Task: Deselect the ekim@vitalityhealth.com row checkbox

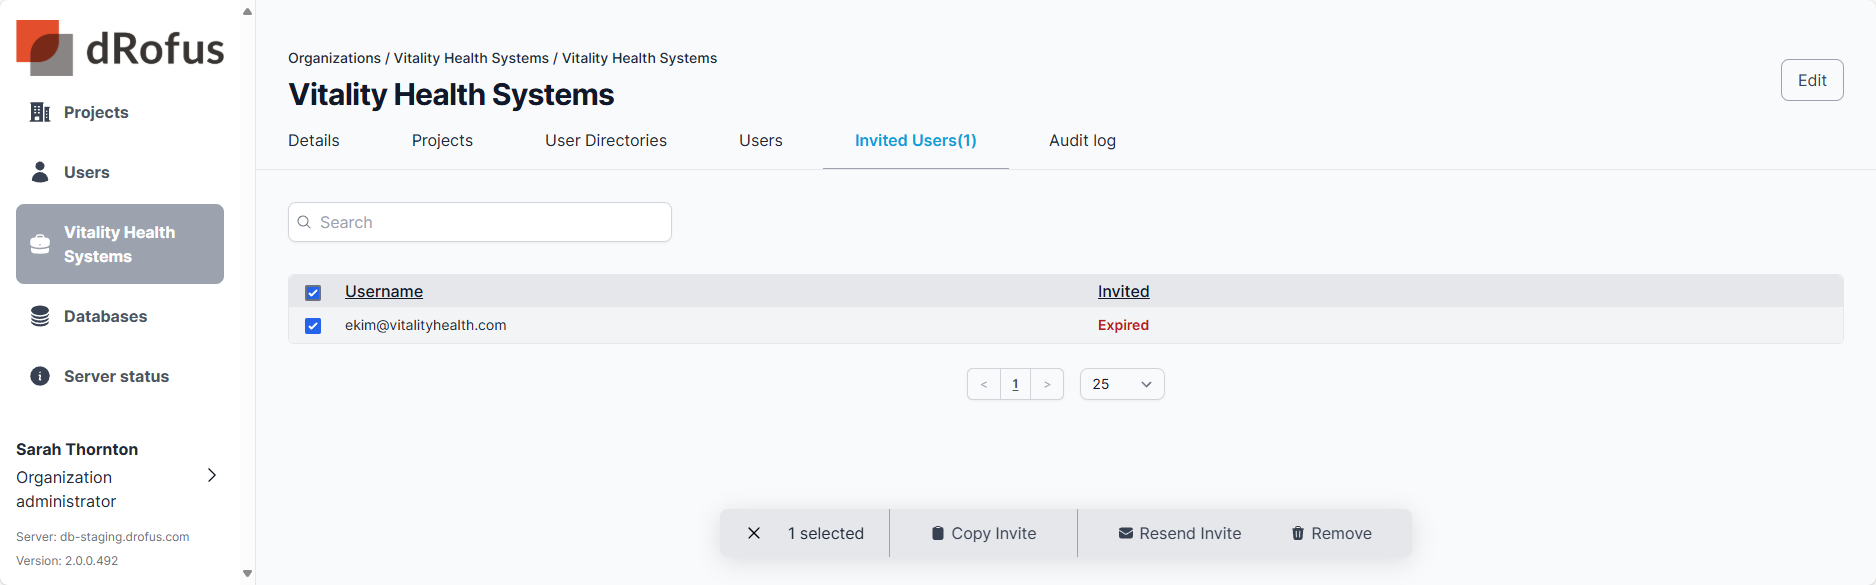Action: 313,326
